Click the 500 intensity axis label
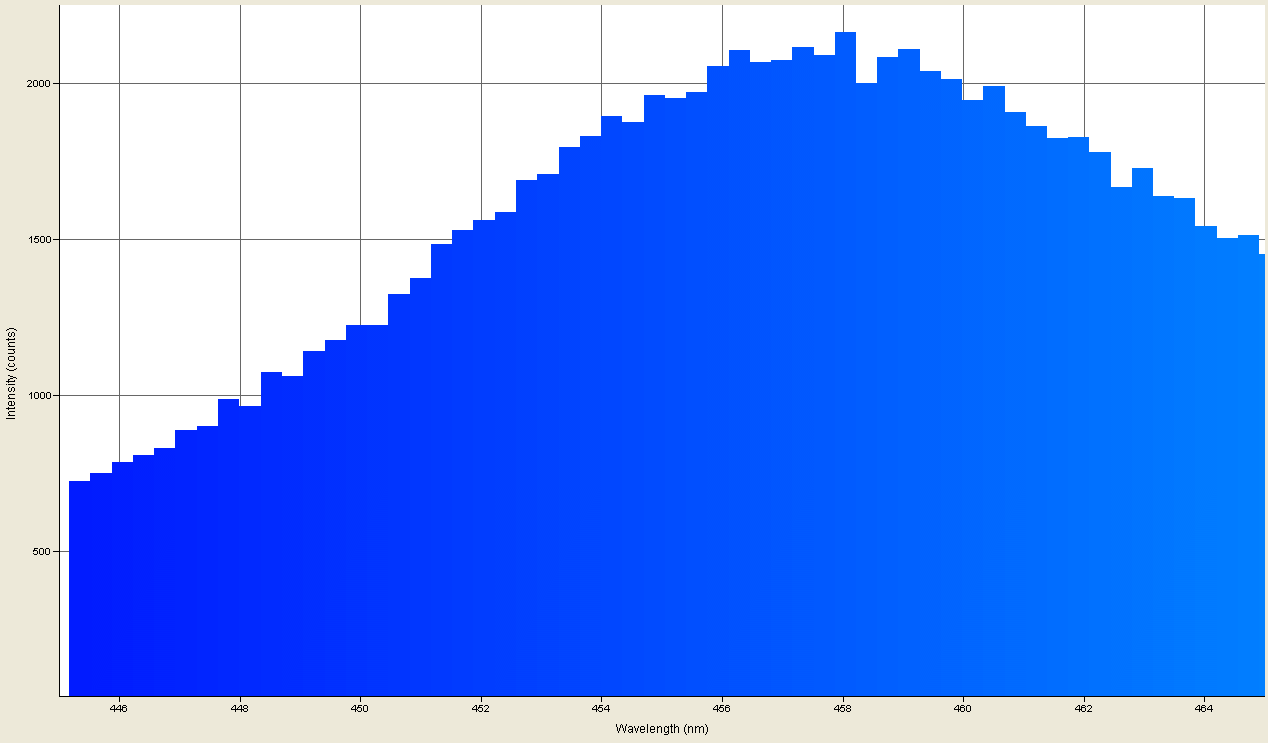The width and height of the screenshot is (1268, 743). point(44,552)
